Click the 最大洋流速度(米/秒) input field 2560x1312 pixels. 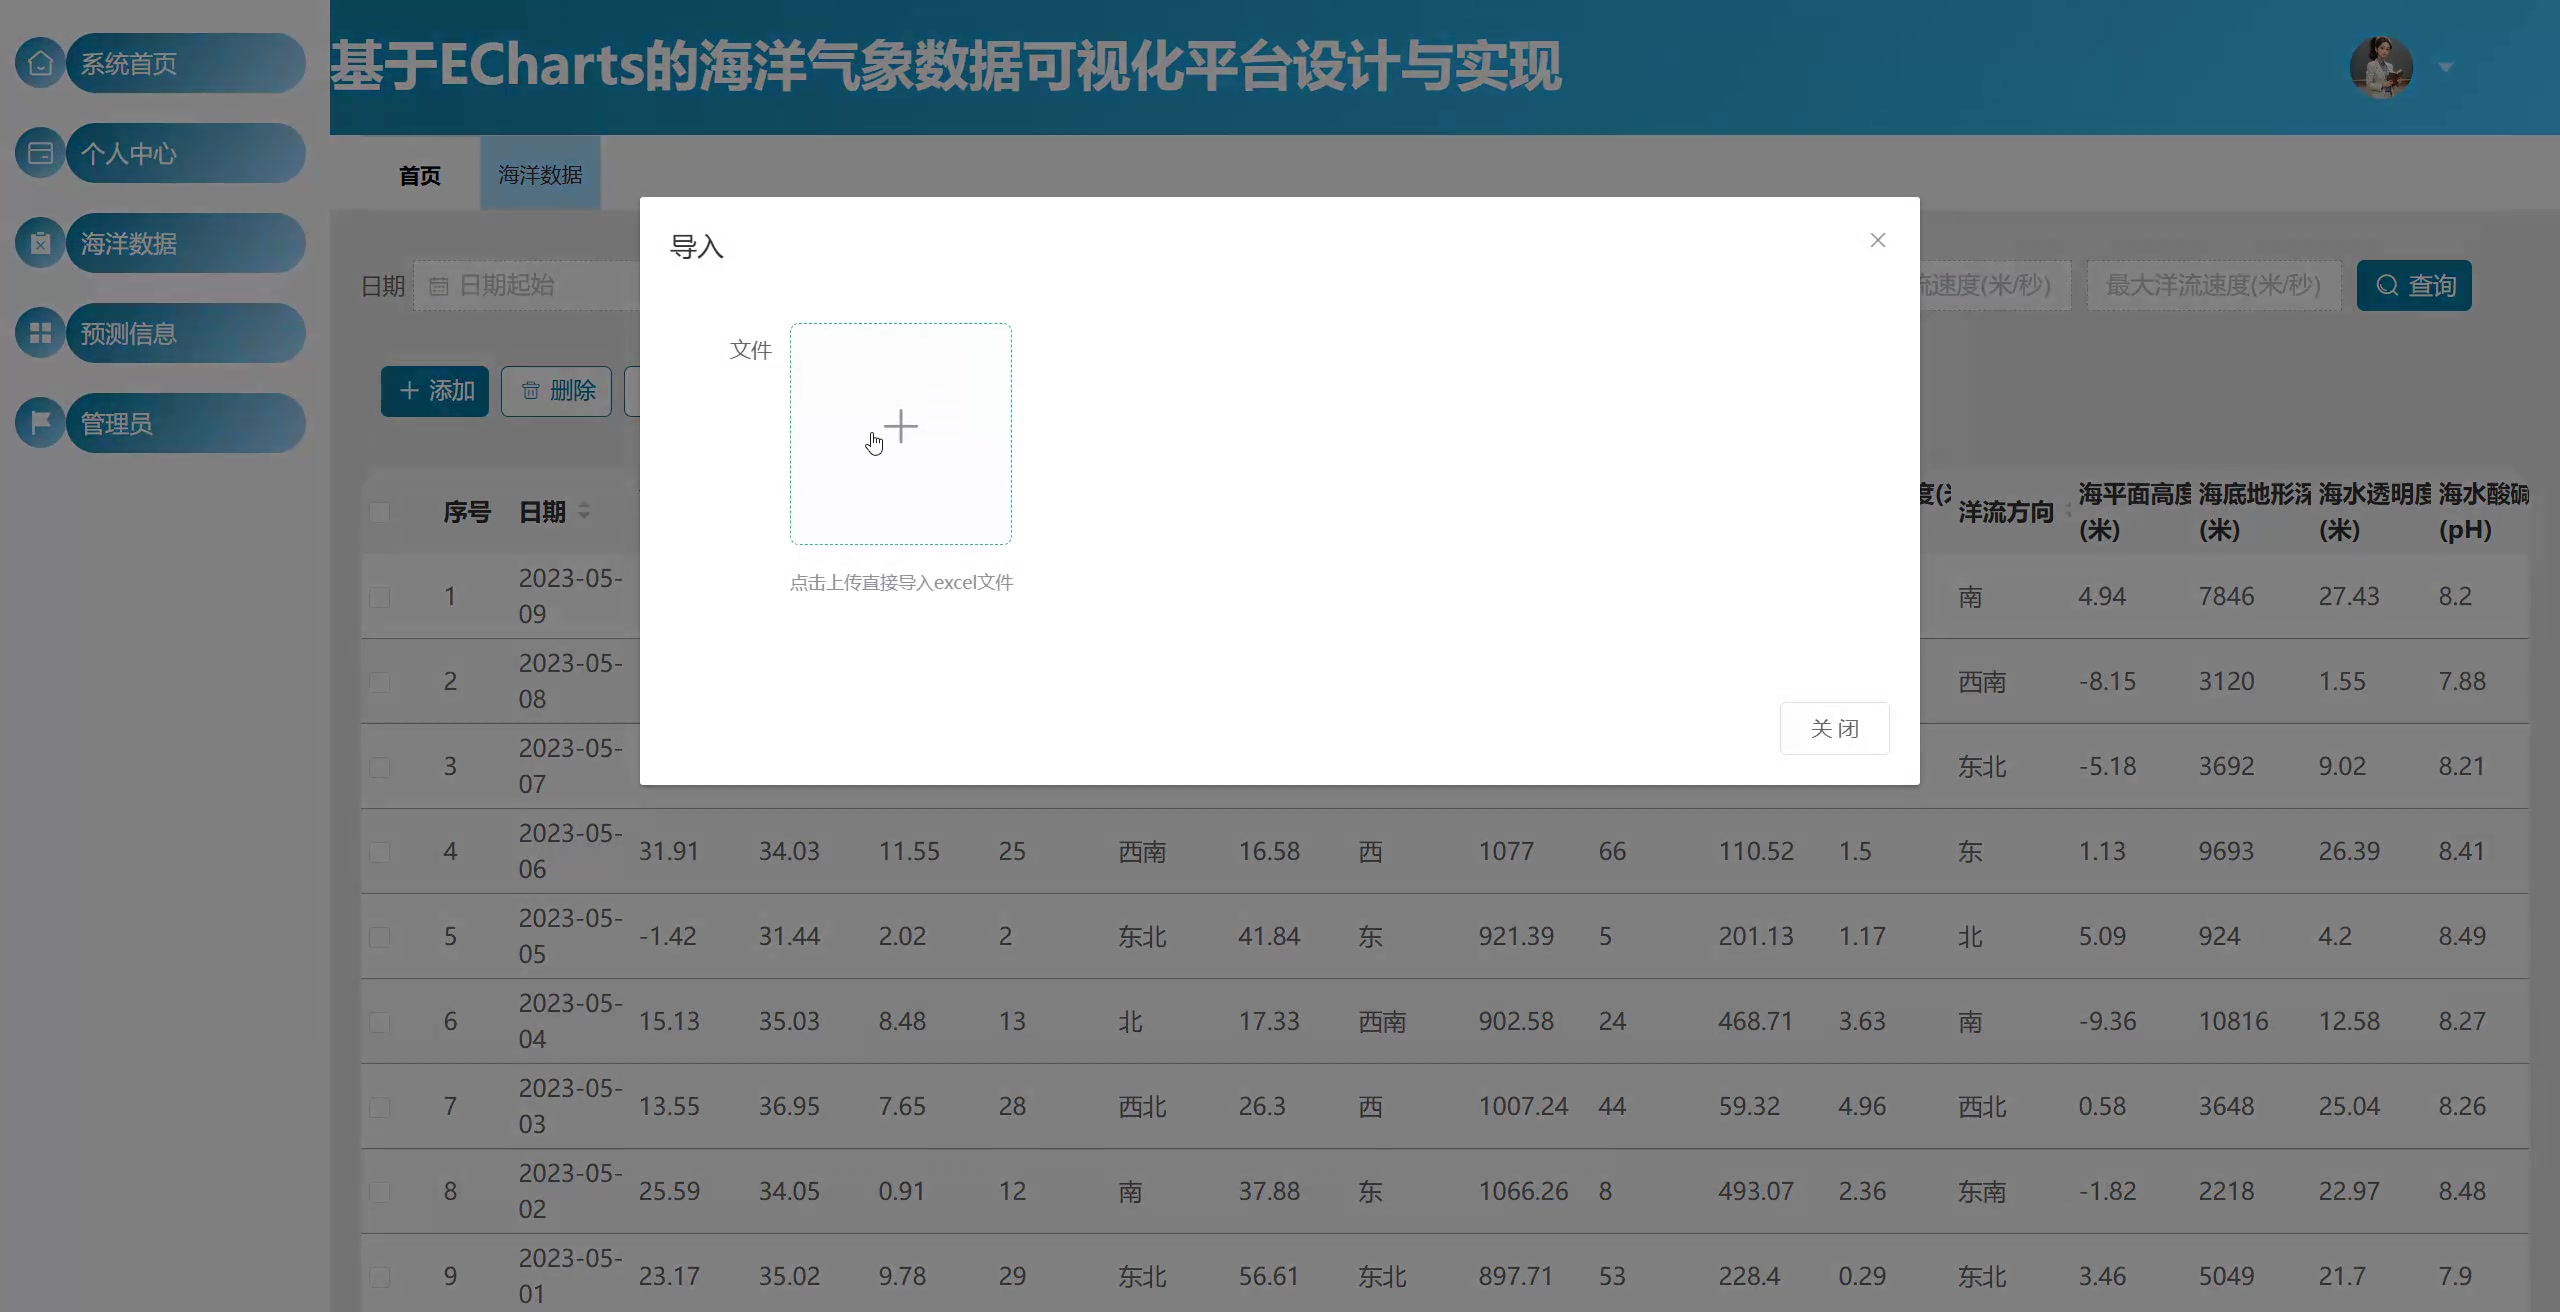pos(2213,285)
